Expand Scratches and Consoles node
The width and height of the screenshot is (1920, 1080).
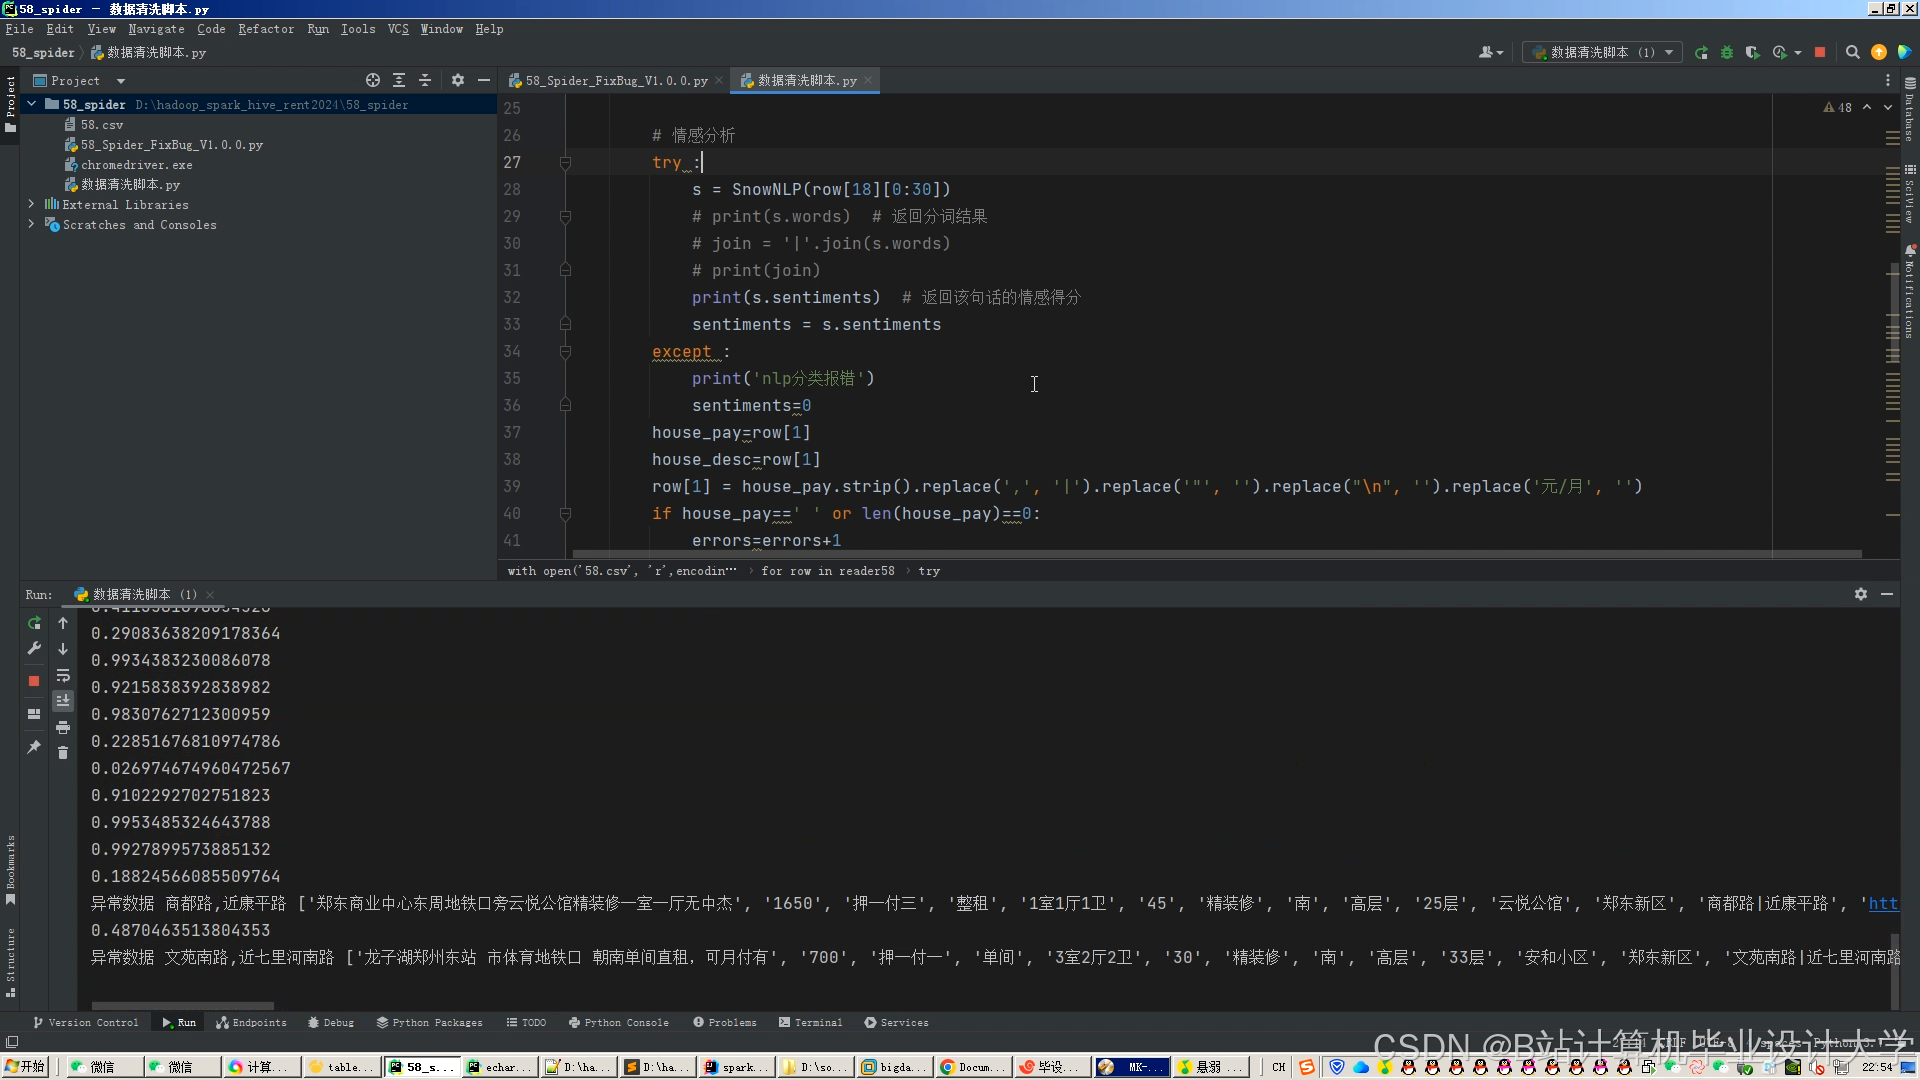(31, 224)
